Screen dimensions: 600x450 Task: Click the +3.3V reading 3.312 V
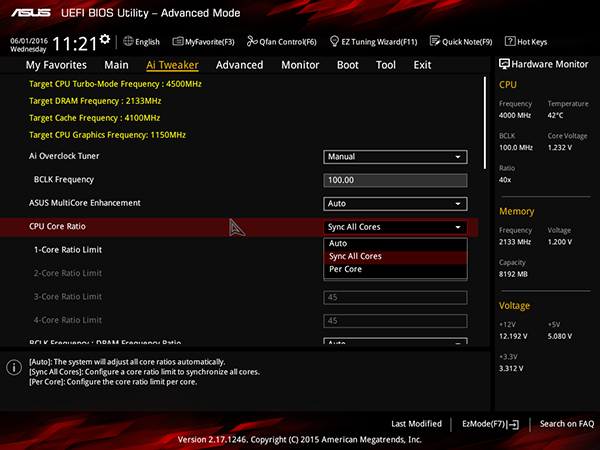[x=511, y=368]
